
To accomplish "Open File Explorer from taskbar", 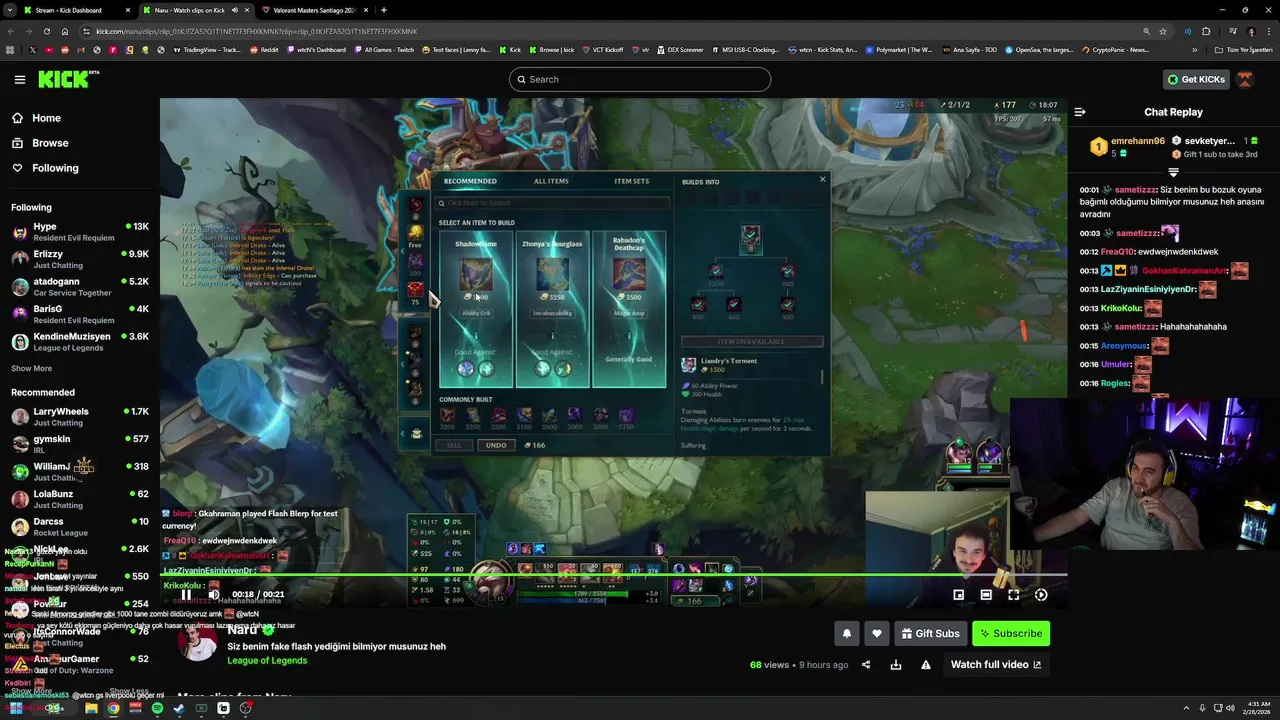I will tap(91, 708).
